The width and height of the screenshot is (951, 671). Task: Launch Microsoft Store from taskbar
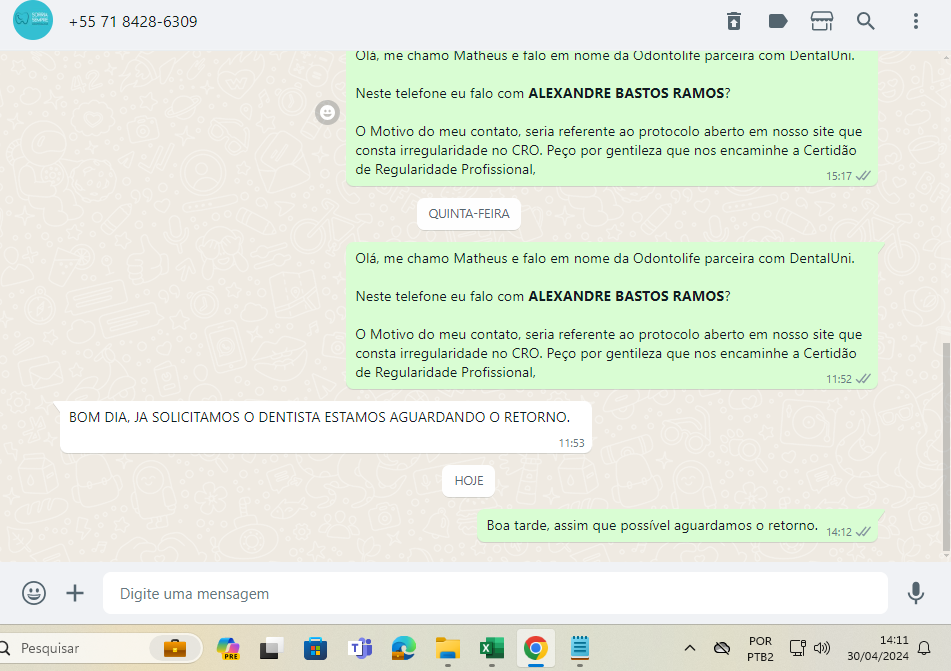[x=315, y=648]
